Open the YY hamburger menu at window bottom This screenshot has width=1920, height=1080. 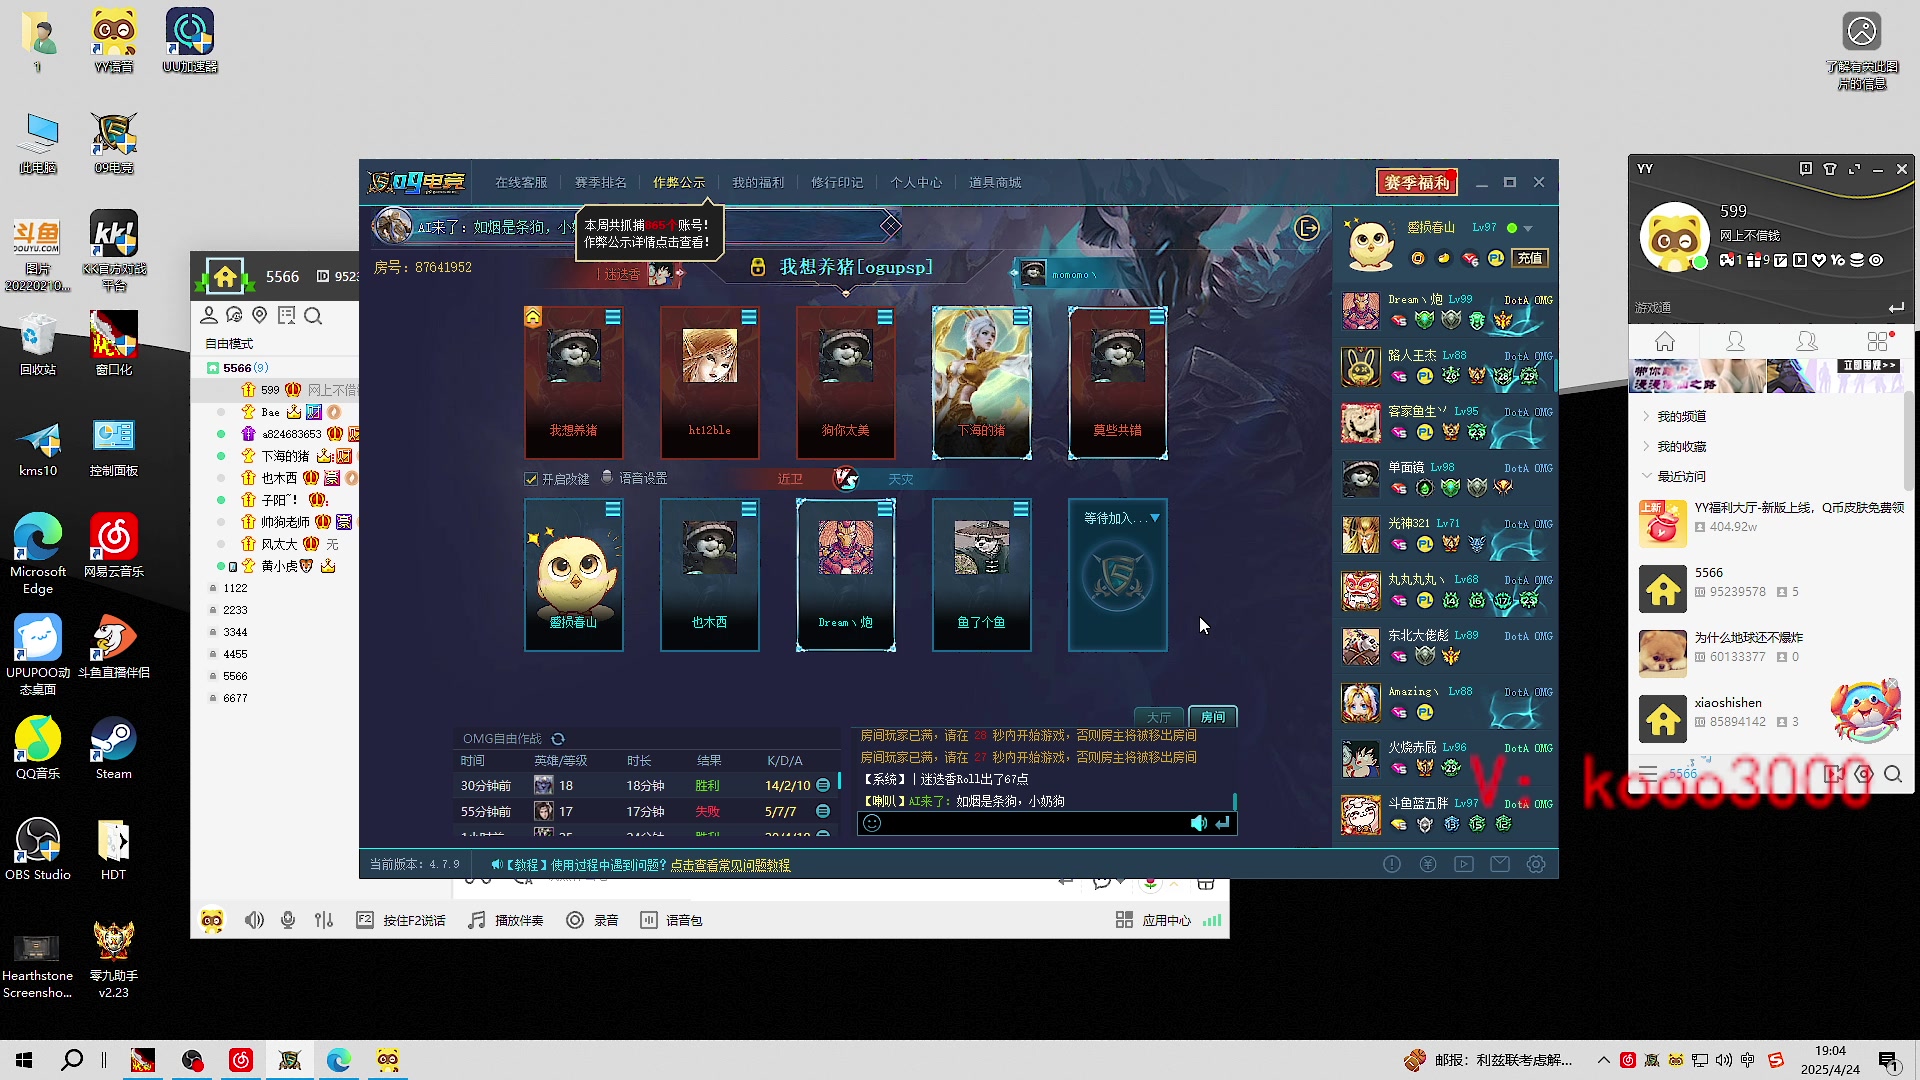(1648, 774)
